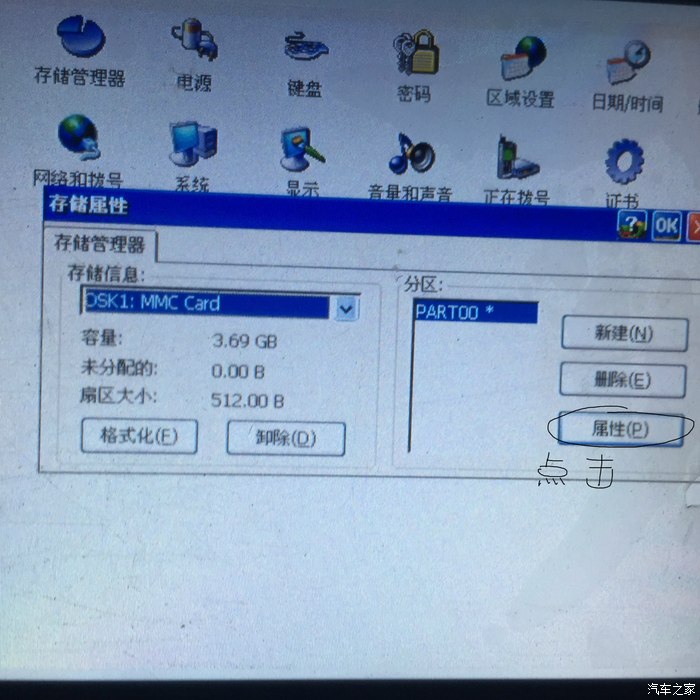Confirm the dialog with the OK title button
Image resolution: width=700 pixels, height=700 pixels.
(667, 226)
